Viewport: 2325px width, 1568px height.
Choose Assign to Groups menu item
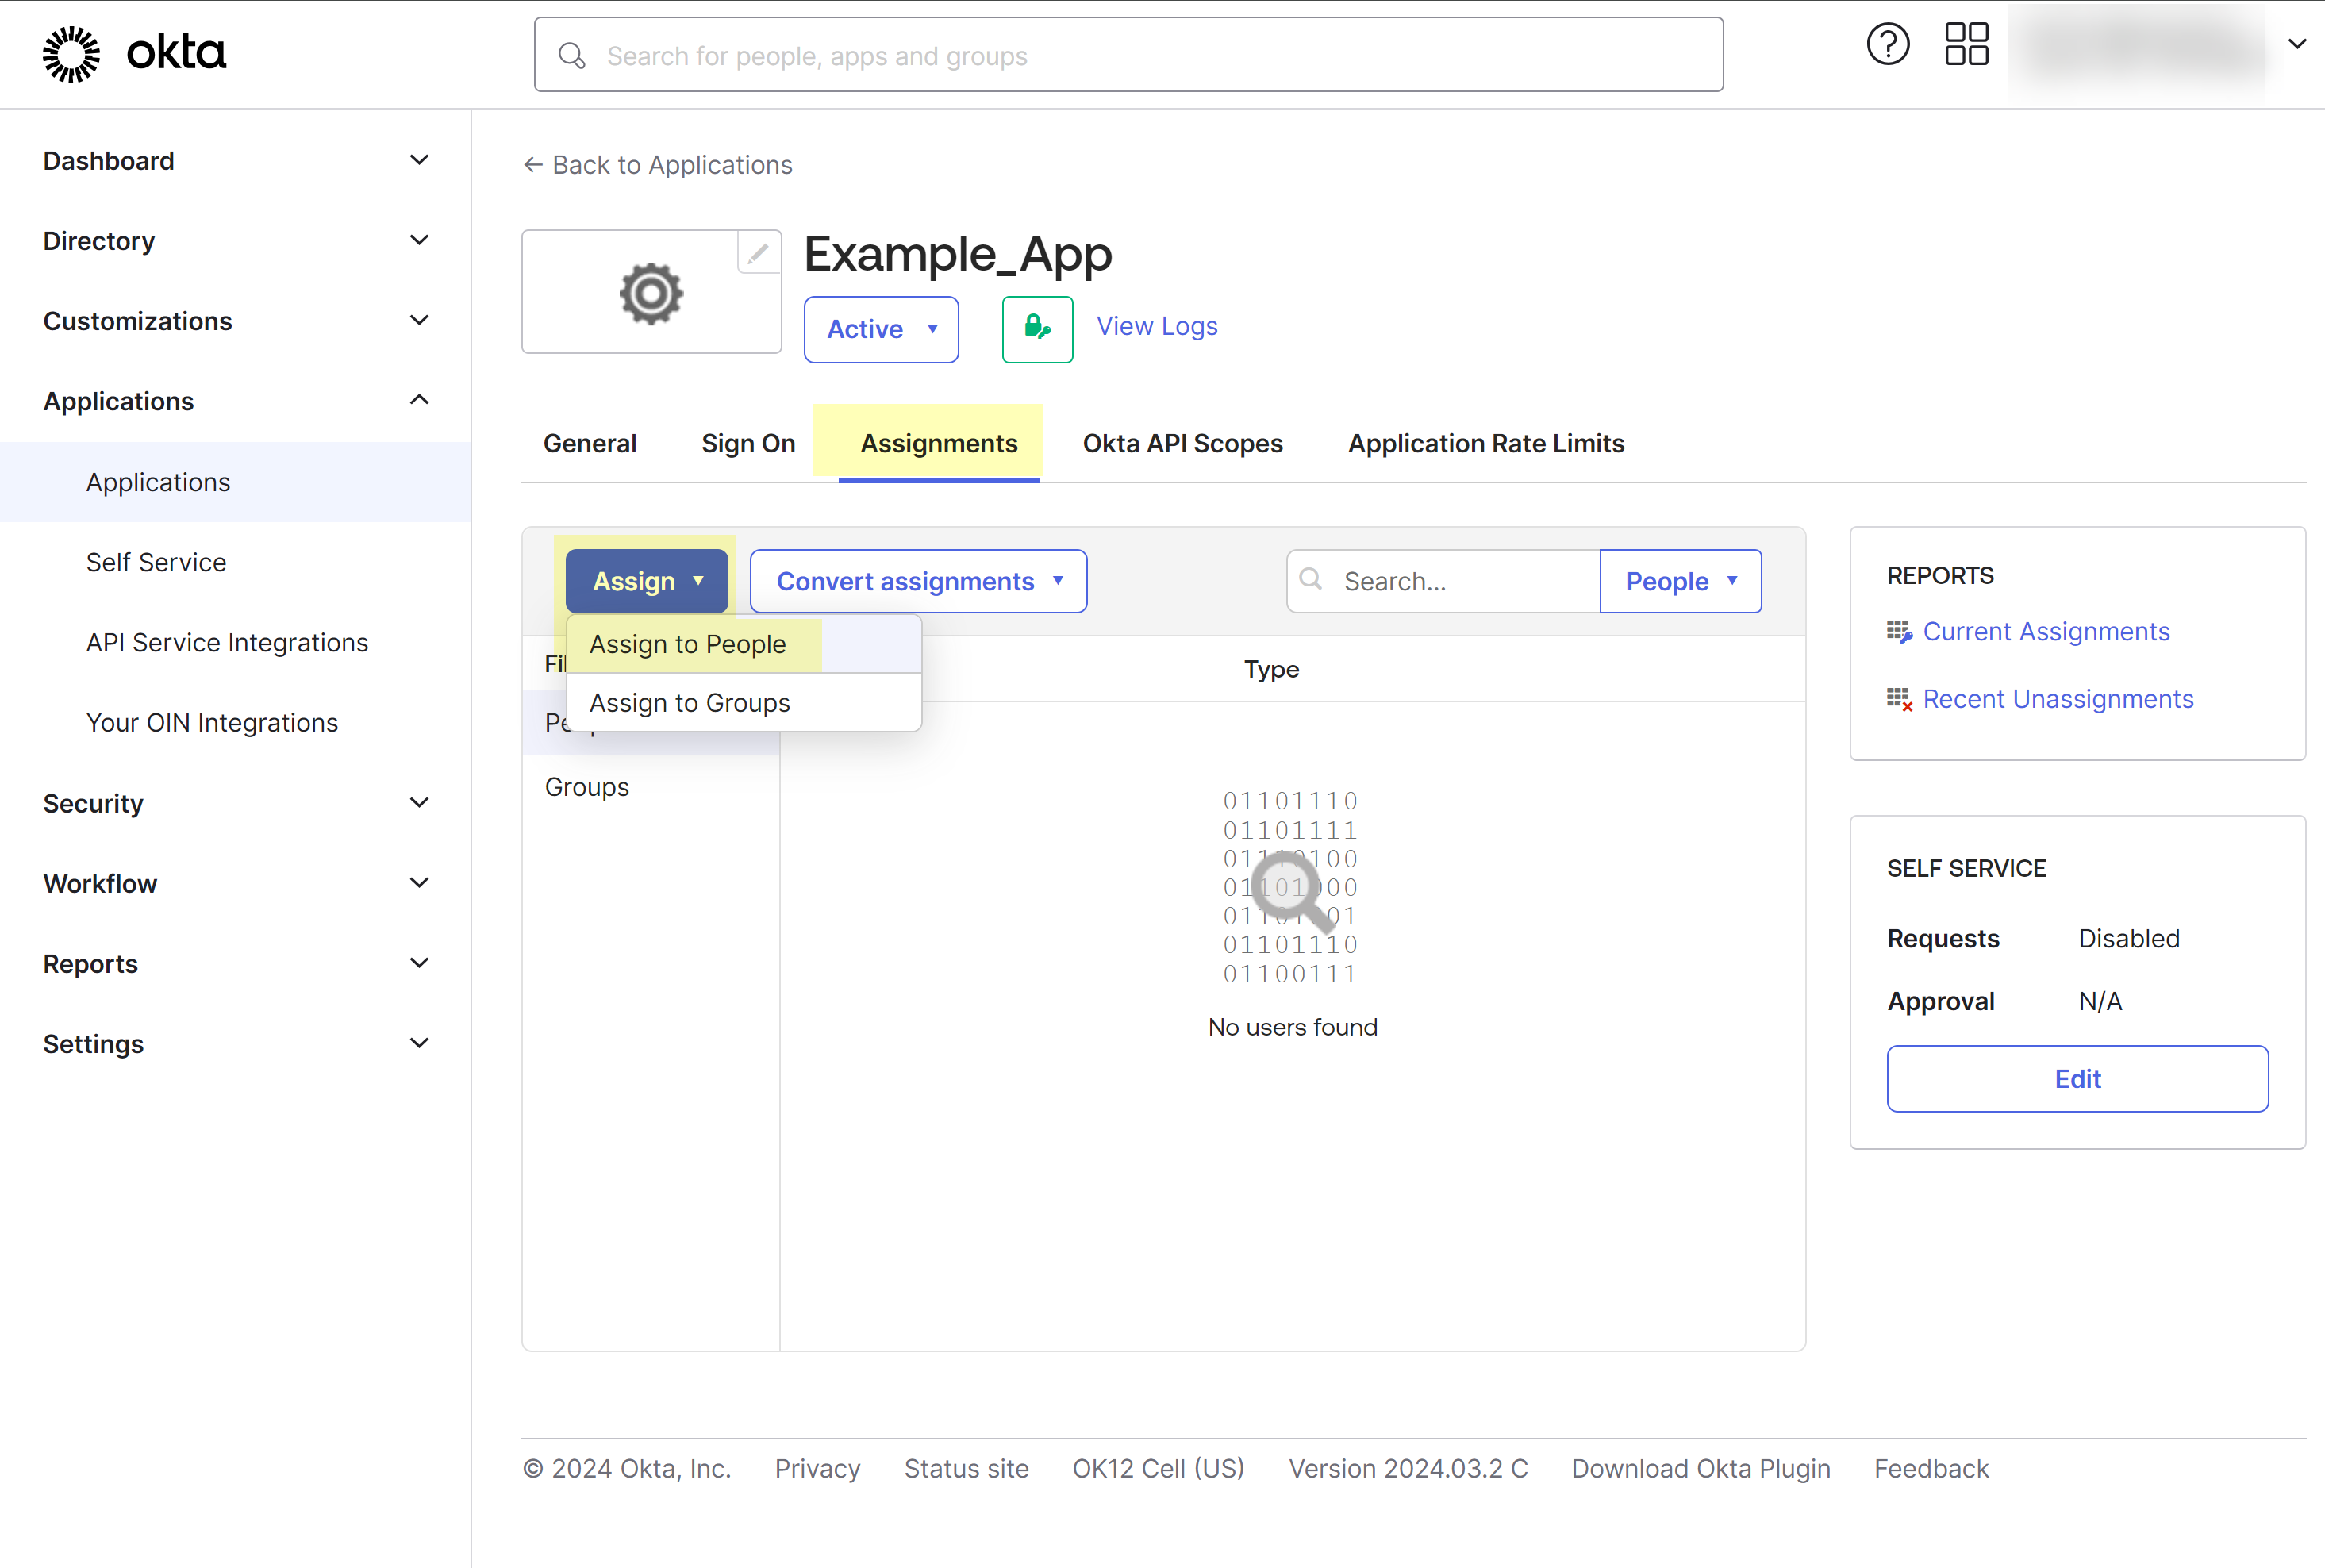690,703
